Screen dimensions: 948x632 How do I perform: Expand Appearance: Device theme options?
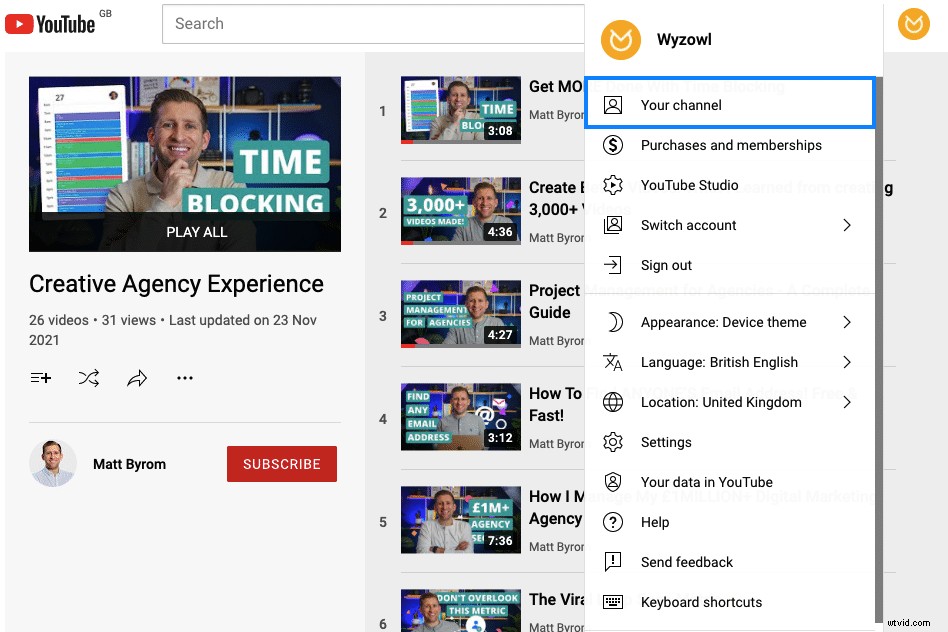(724, 322)
